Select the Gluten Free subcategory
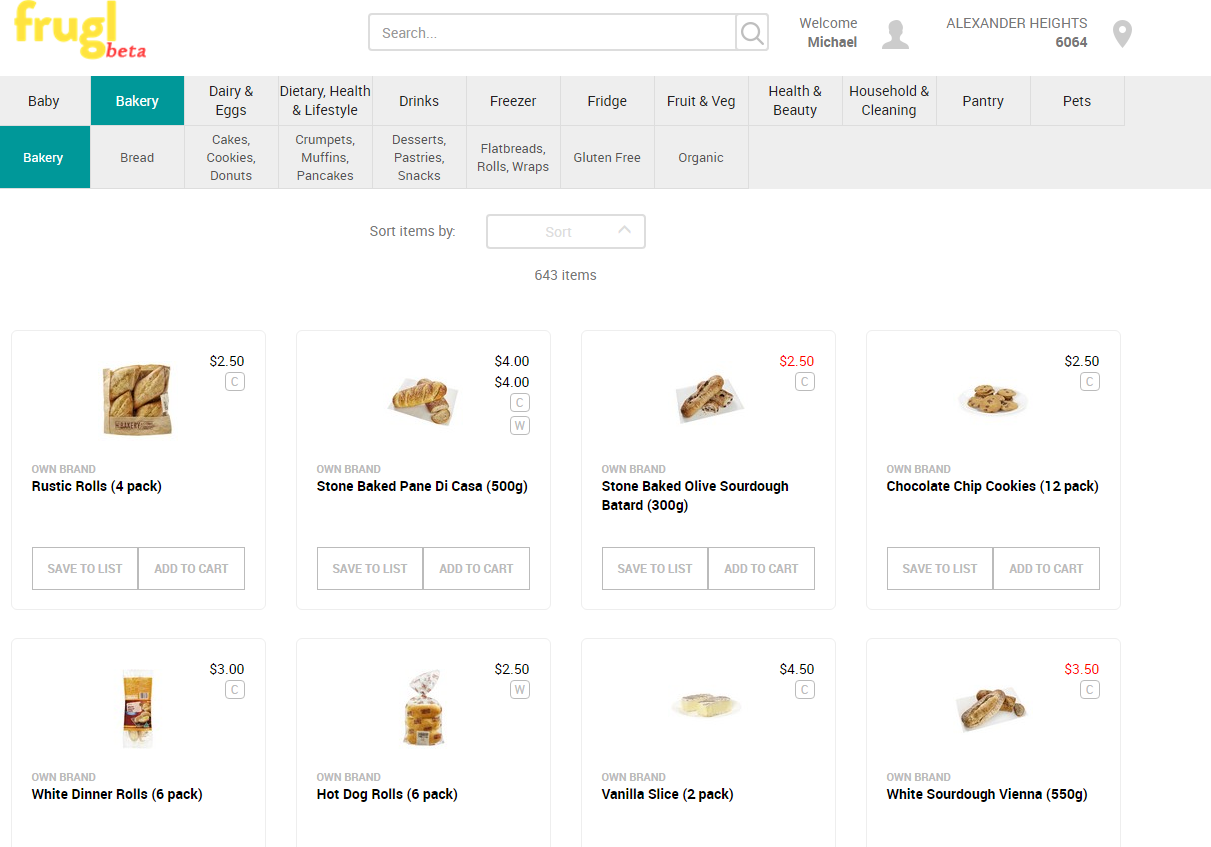 click(607, 157)
